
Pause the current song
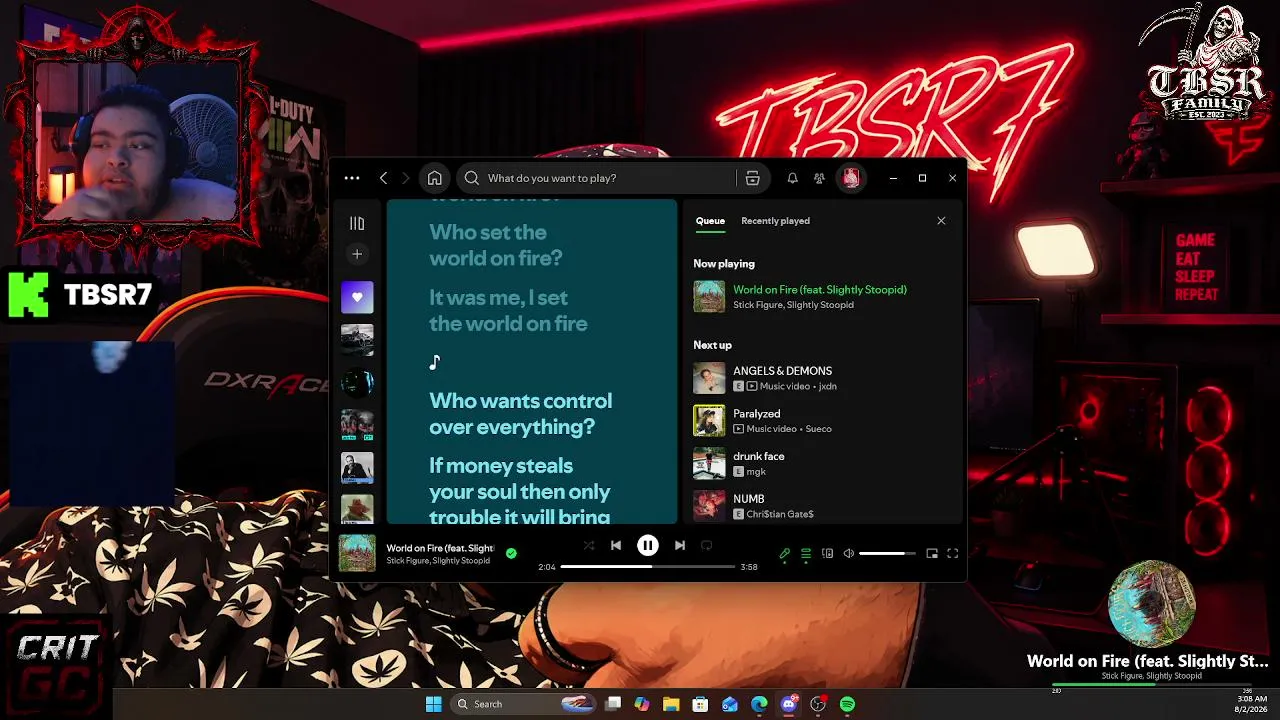648,545
